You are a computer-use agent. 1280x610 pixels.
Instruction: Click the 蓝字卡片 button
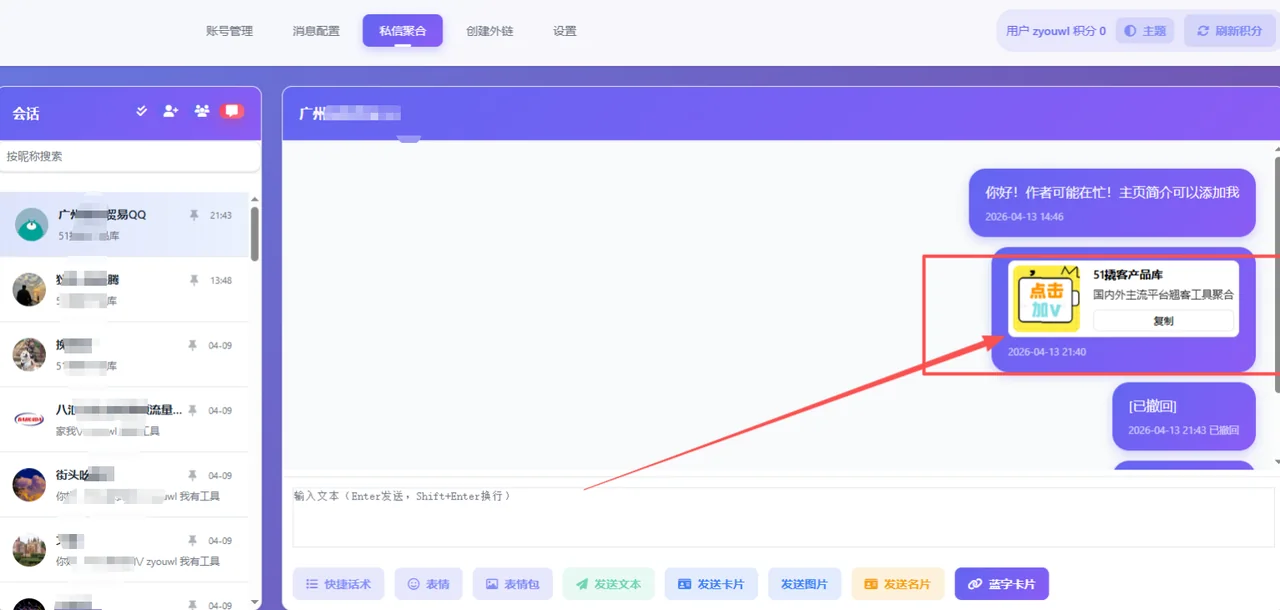[x=1002, y=584]
